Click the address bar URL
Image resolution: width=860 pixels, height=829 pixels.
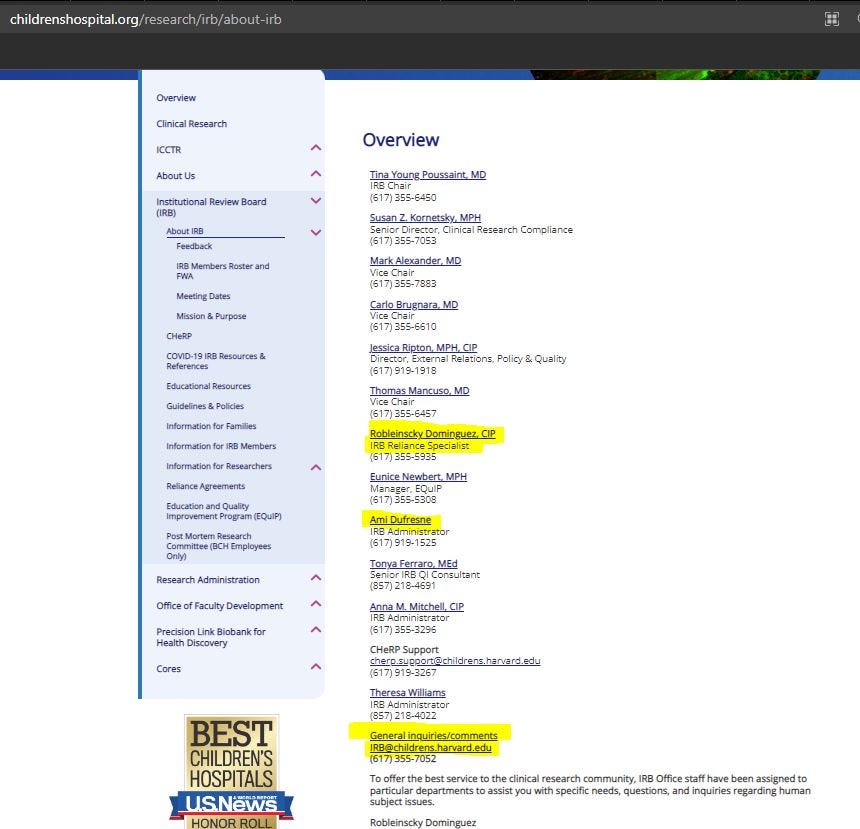click(x=145, y=19)
